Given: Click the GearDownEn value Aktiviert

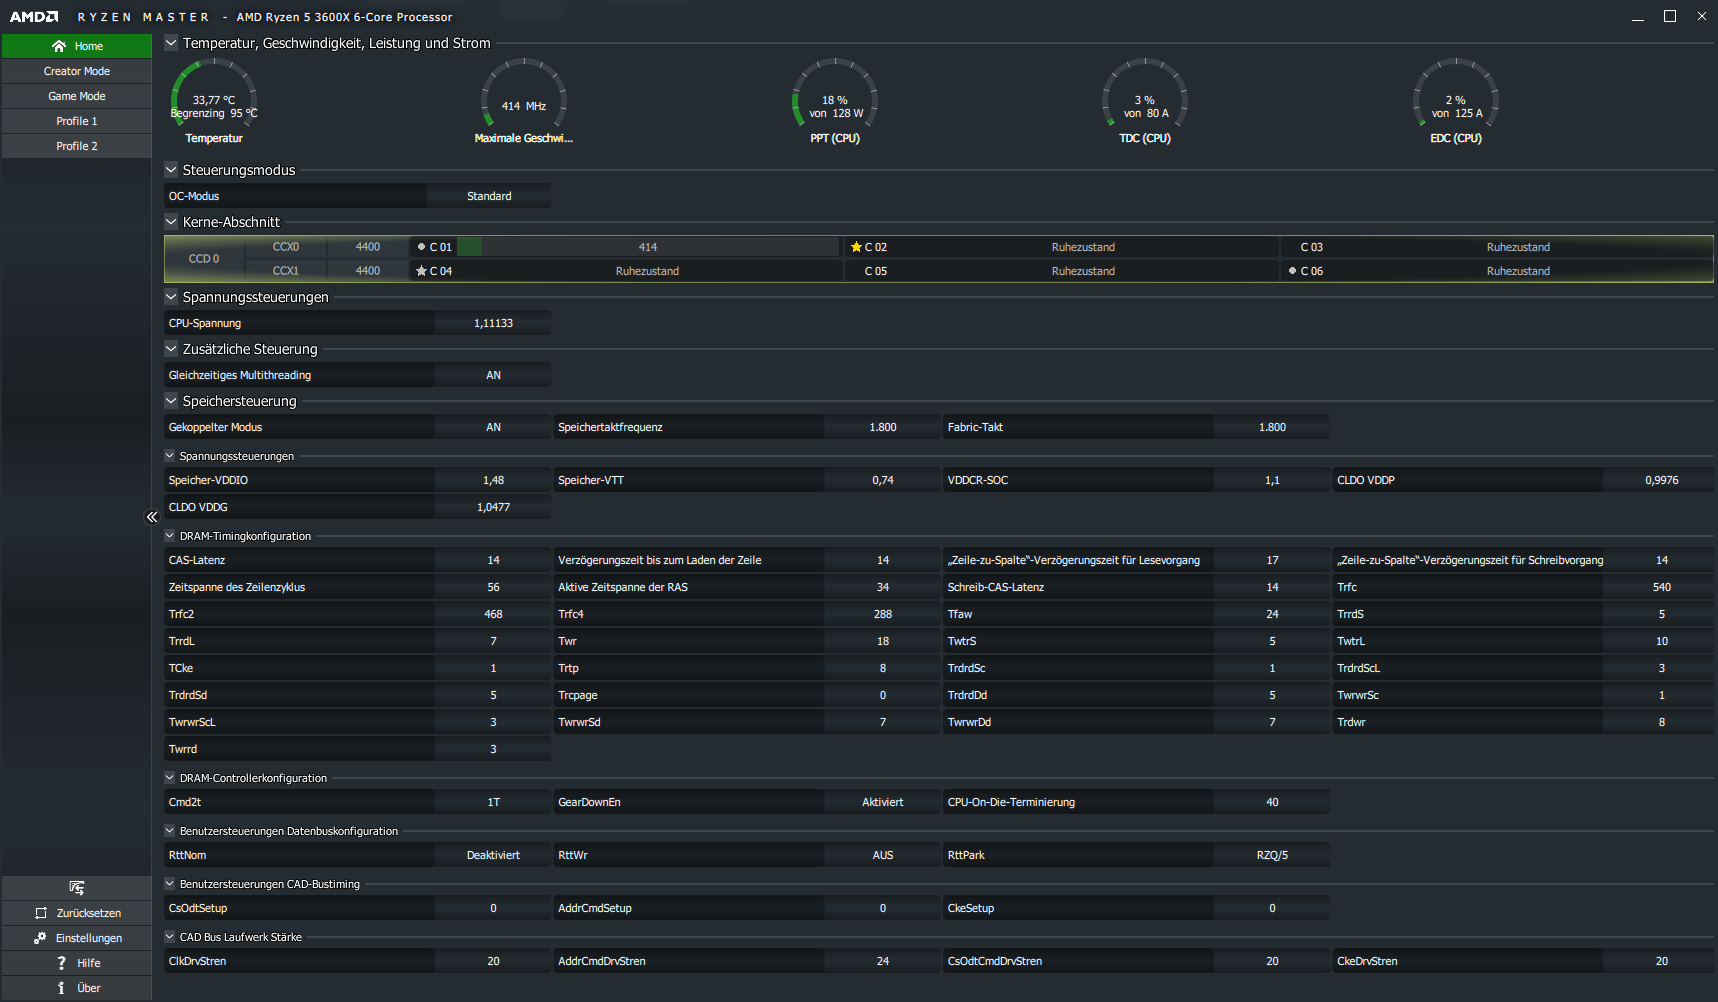Looking at the screenshot, I should coord(883,802).
